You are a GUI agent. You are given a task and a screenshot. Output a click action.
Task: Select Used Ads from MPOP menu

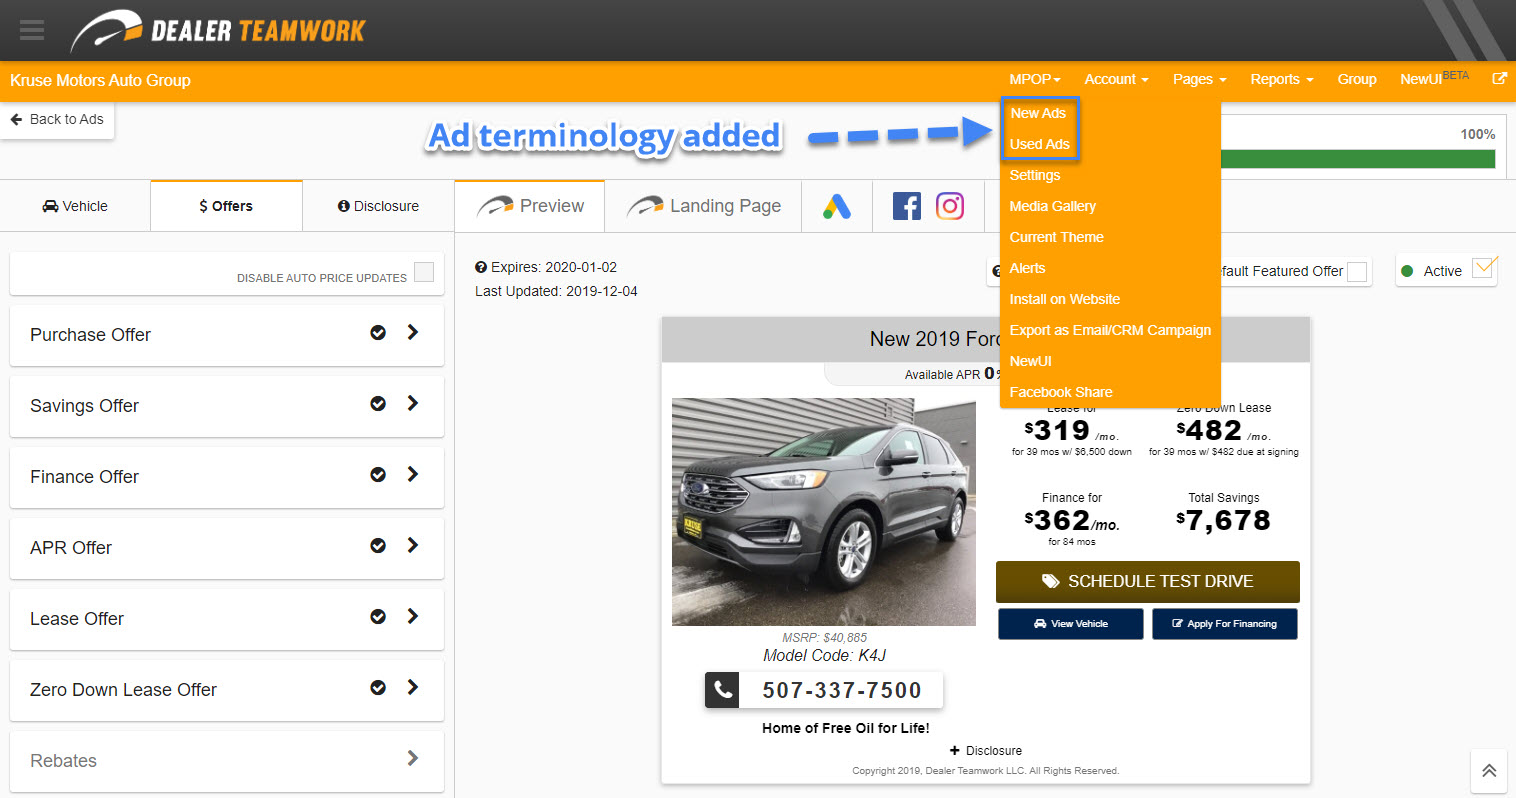pos(1039,144)
